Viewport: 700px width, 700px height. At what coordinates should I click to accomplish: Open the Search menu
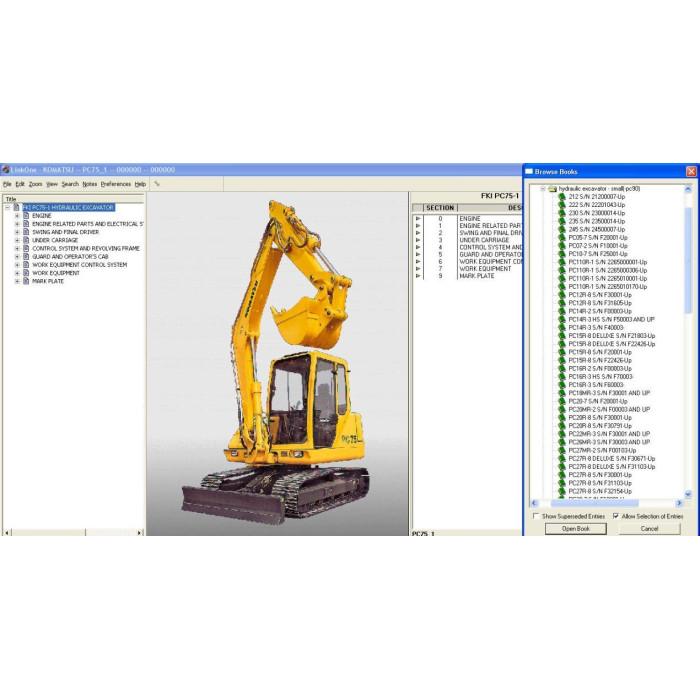coord(70,184)
